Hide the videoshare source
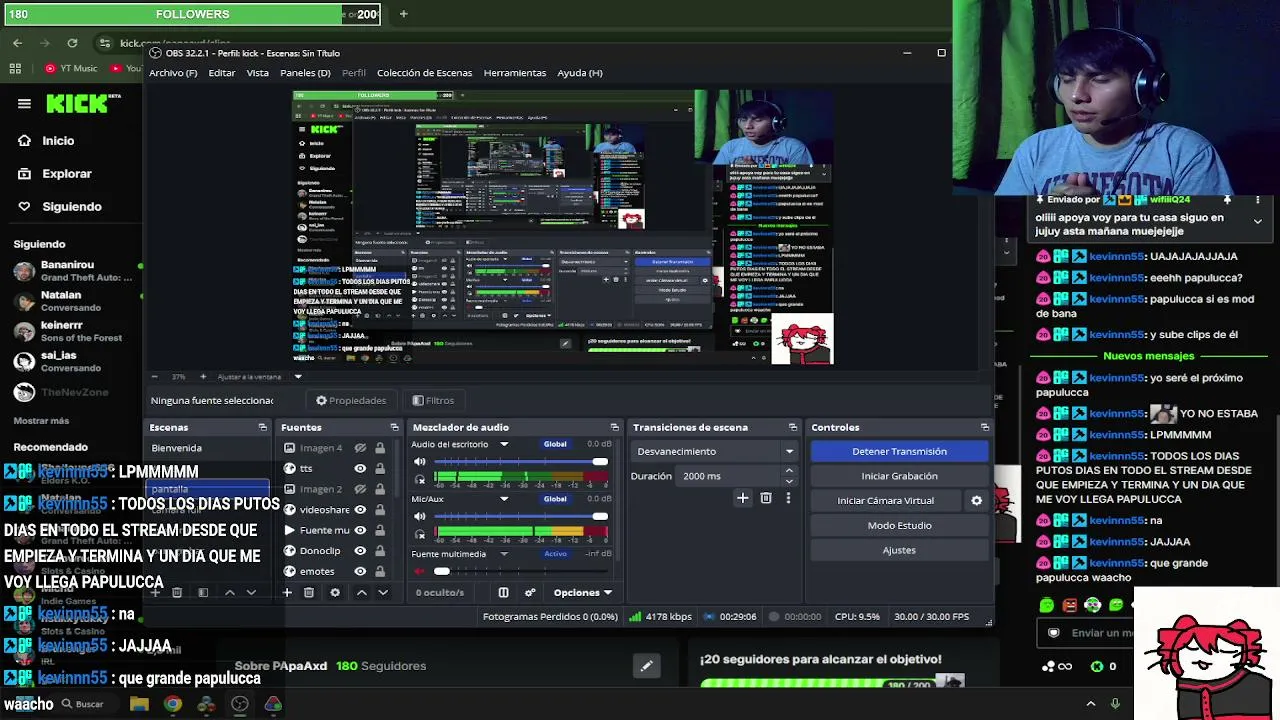Viewport: 1280px width, 720px height. [360, 510]
